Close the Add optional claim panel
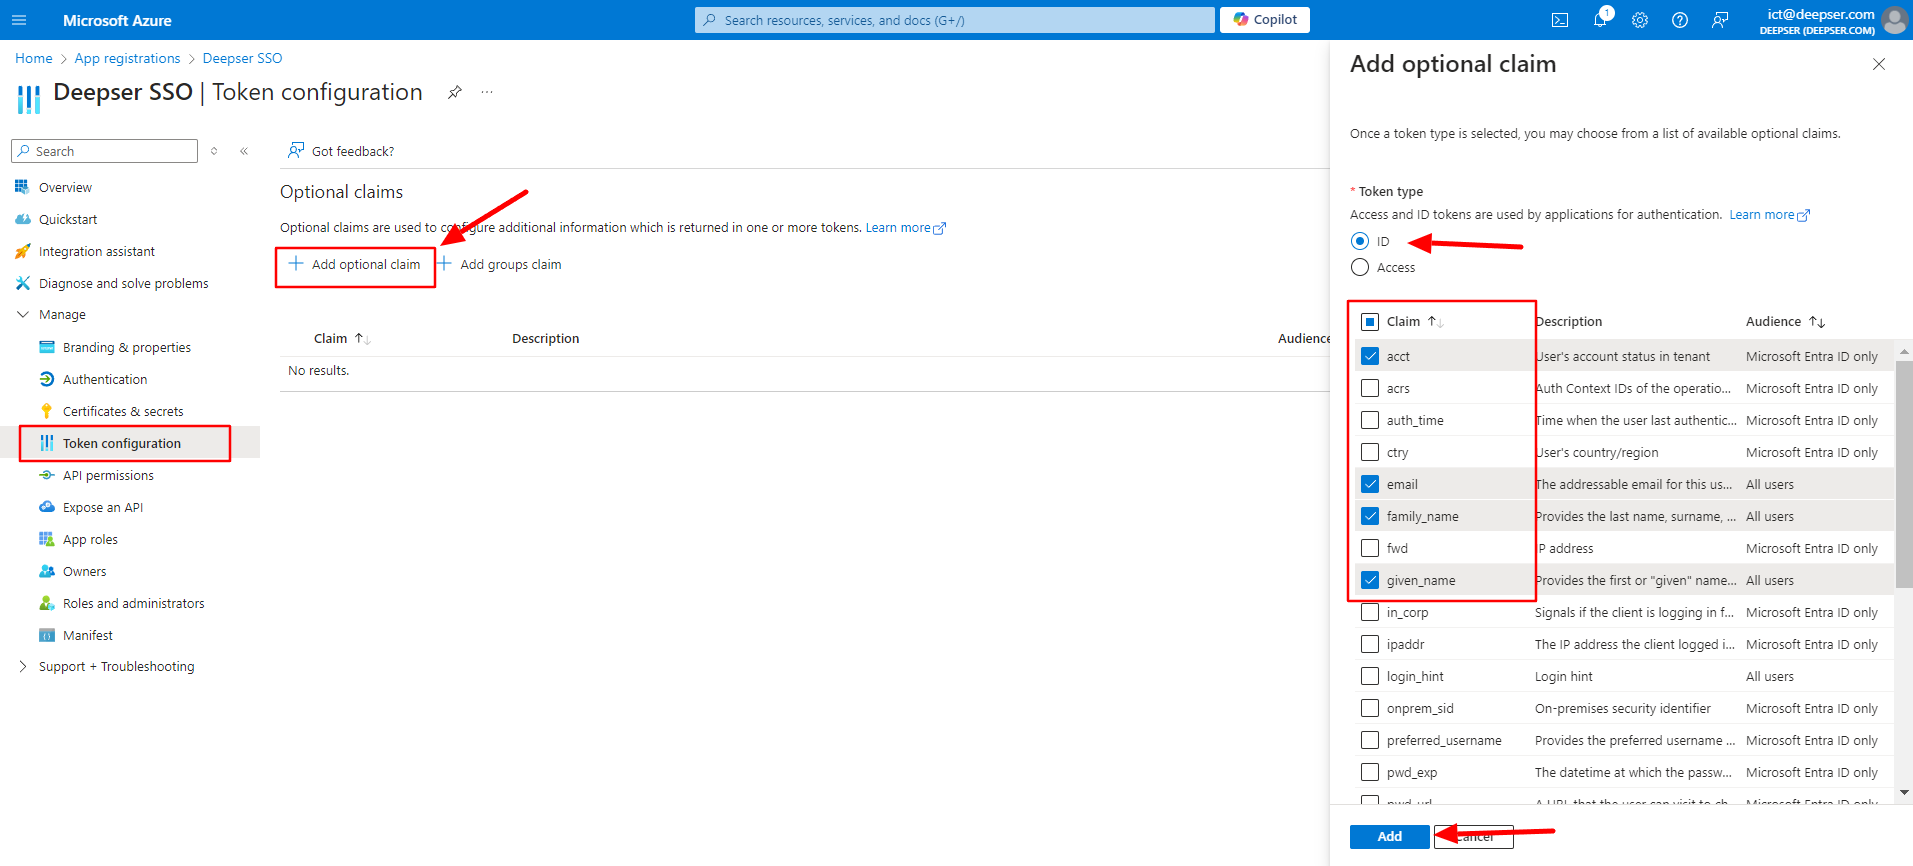1913x866 pixels. point(1879,64)
